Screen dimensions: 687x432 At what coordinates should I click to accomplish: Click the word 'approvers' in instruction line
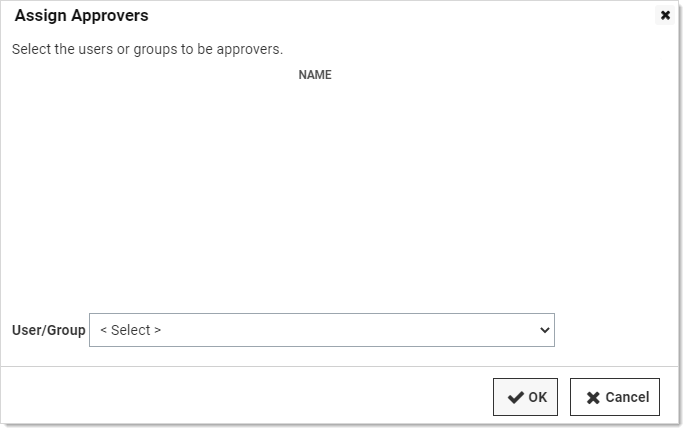coord(249,50)
